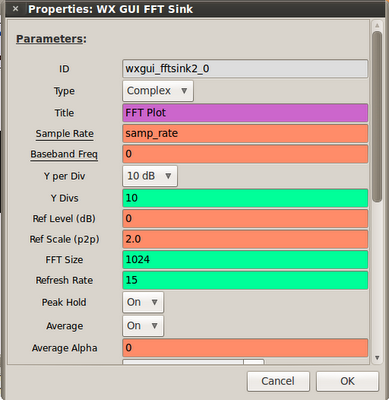The height and width of the screenshot is (400, 389).
Task: Click the scrollbar down arrow
Action: (377, 358)
